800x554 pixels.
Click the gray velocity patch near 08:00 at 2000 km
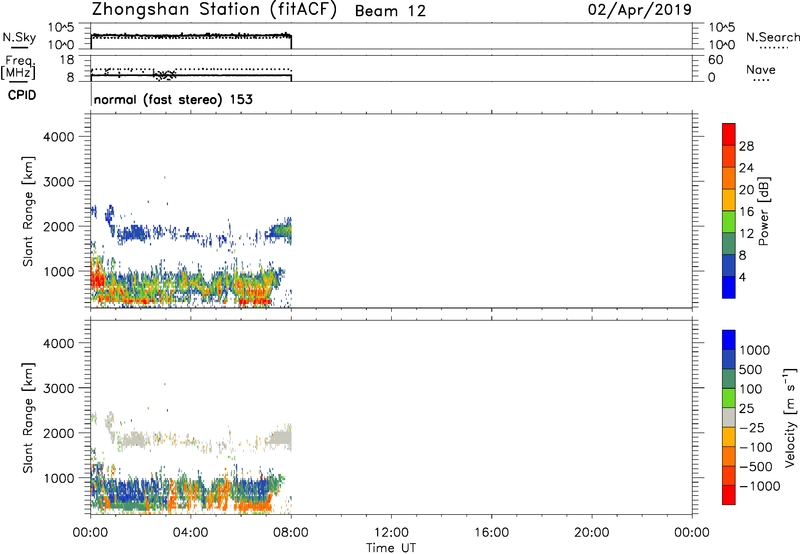(281, 438)
